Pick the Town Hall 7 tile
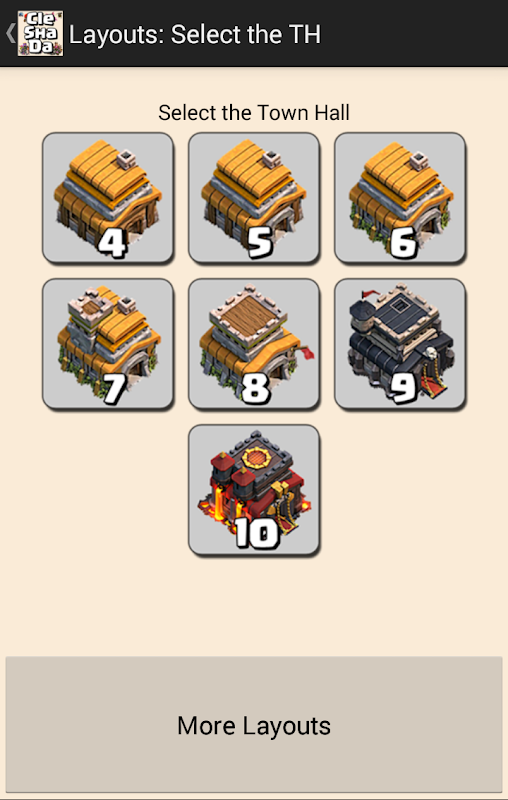This screenshot has height=800, width=508. (x=108, y=344)
